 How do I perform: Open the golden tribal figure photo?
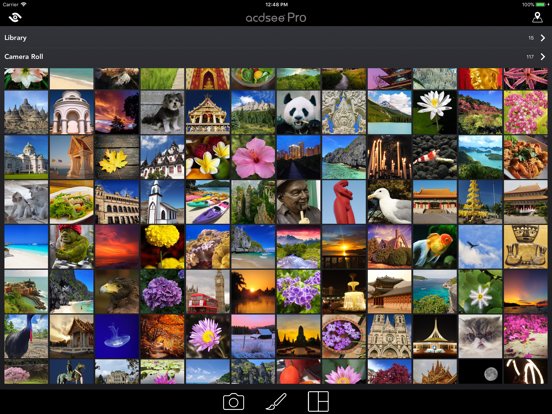coord(526,247)
